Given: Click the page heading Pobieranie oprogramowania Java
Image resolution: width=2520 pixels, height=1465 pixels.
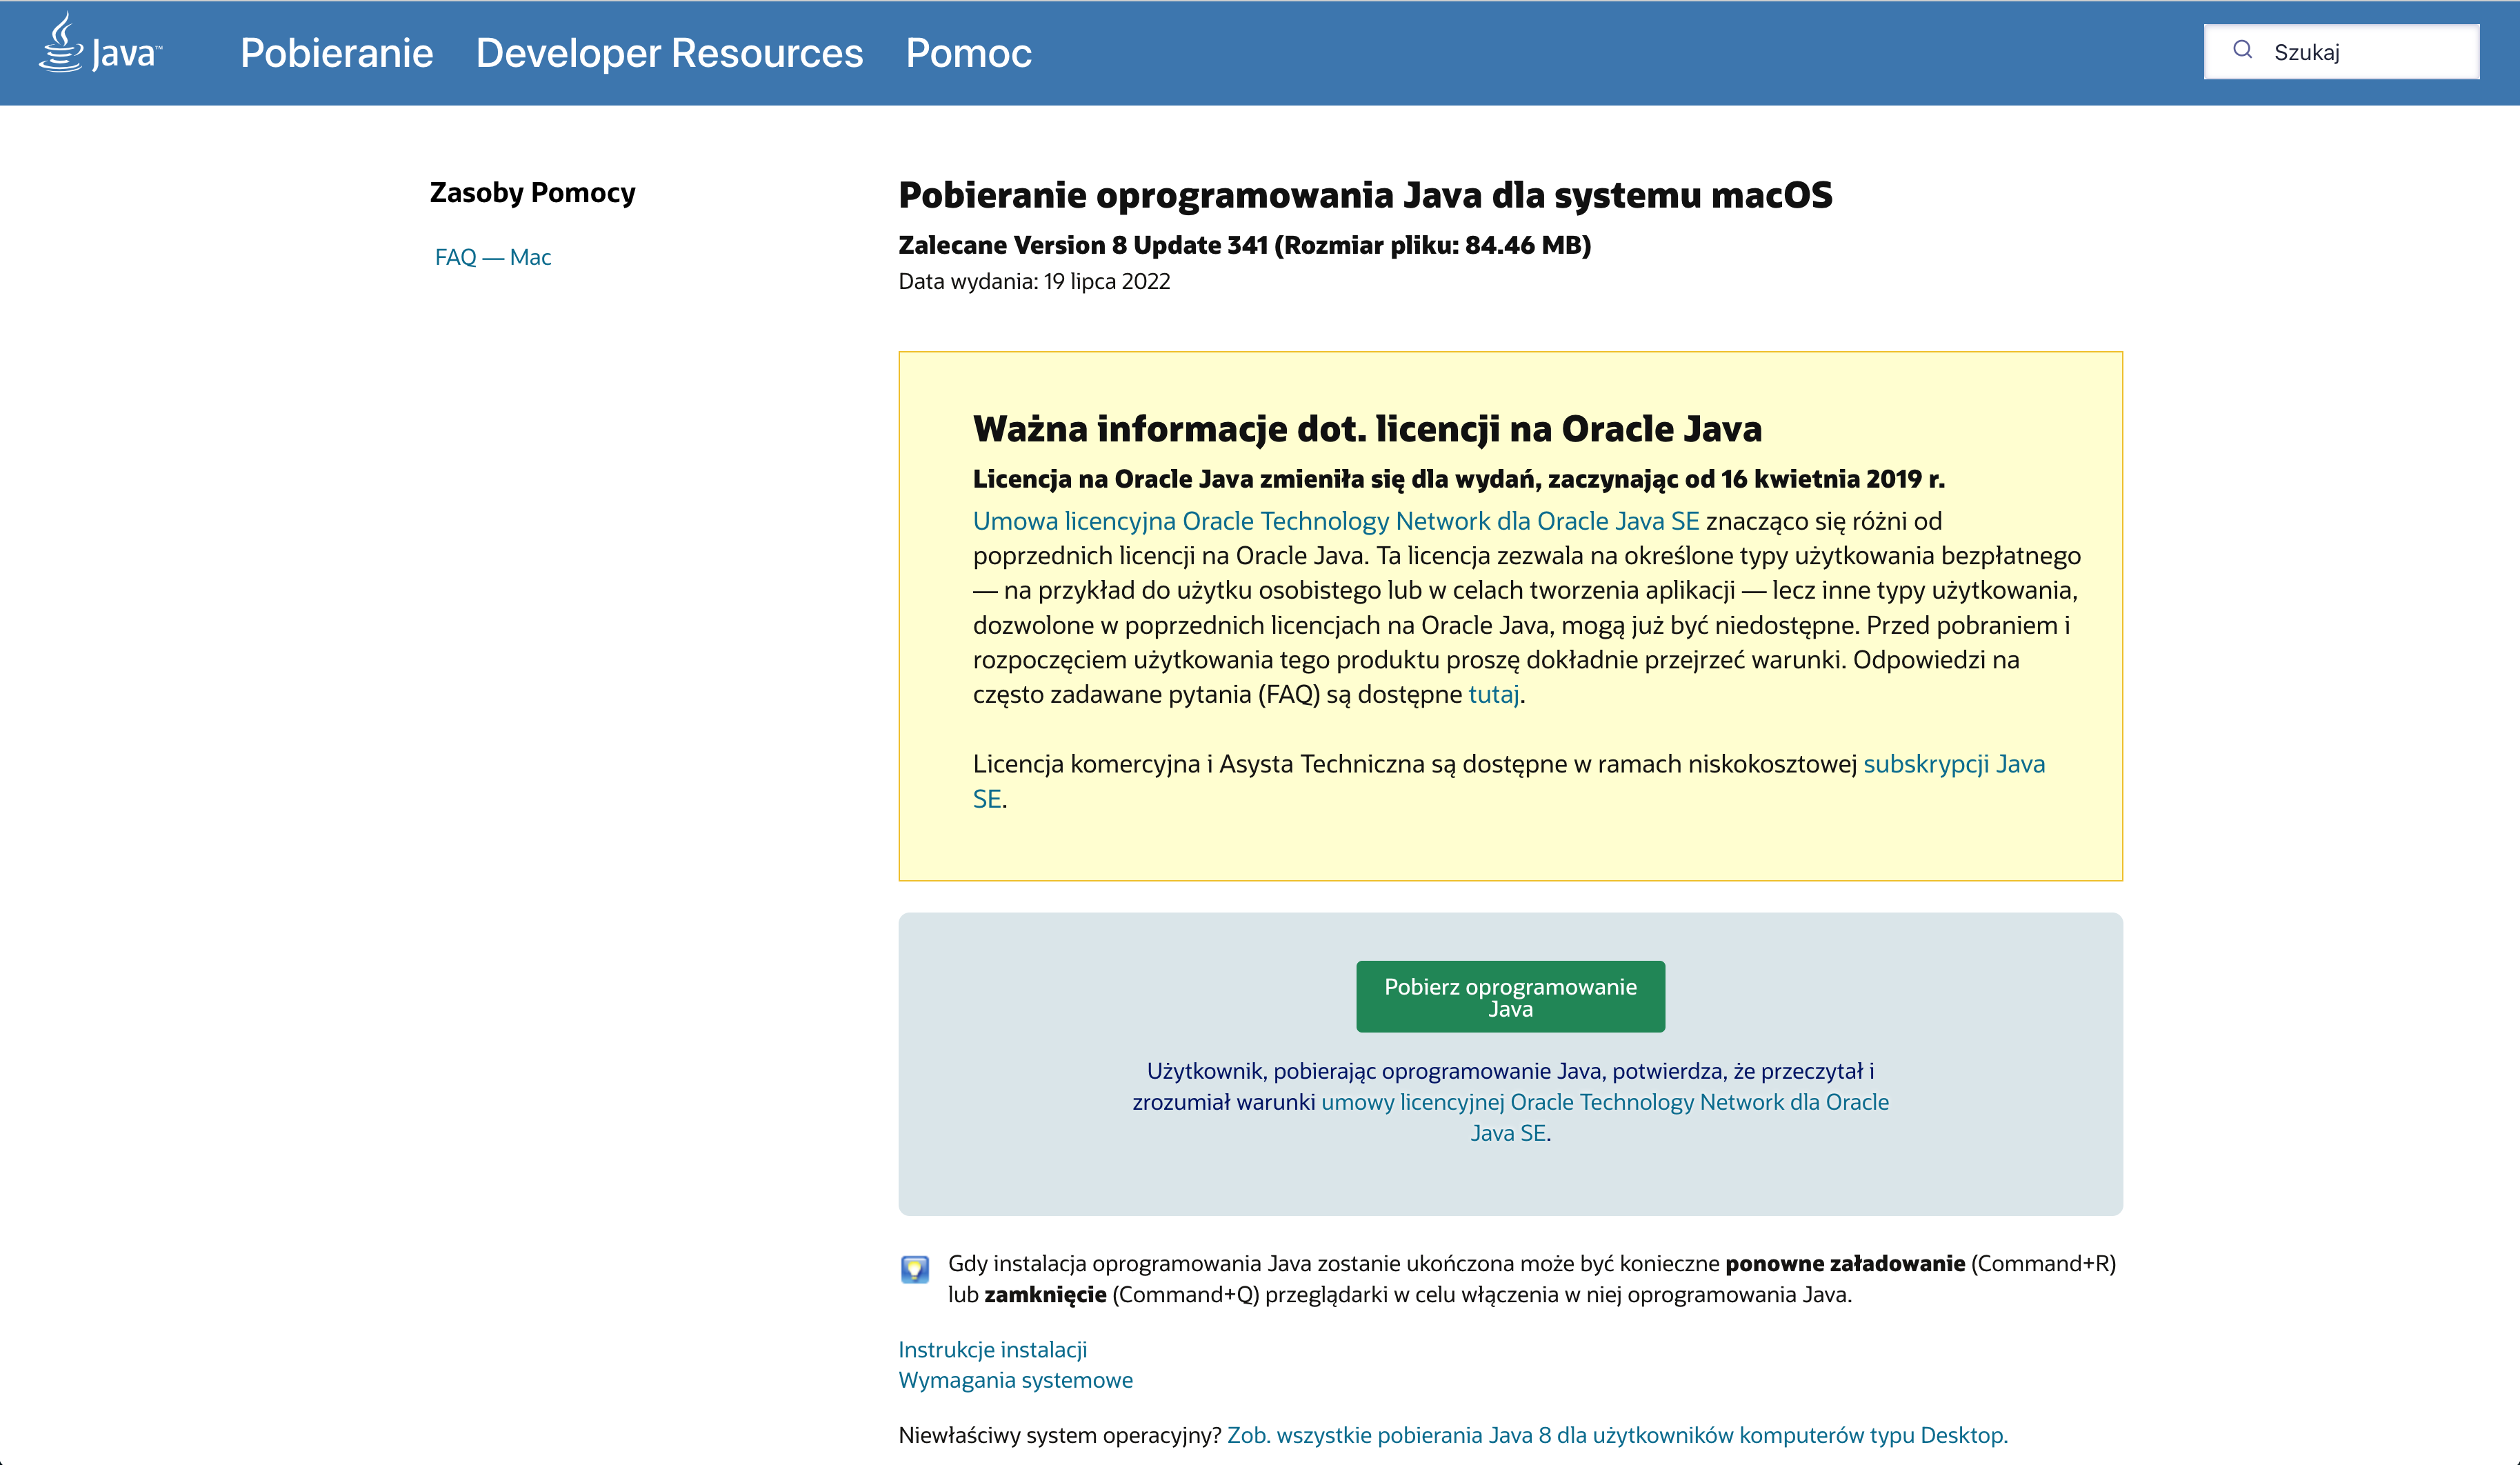Looking at the screenshot, I should click(x=1365, y=195).
